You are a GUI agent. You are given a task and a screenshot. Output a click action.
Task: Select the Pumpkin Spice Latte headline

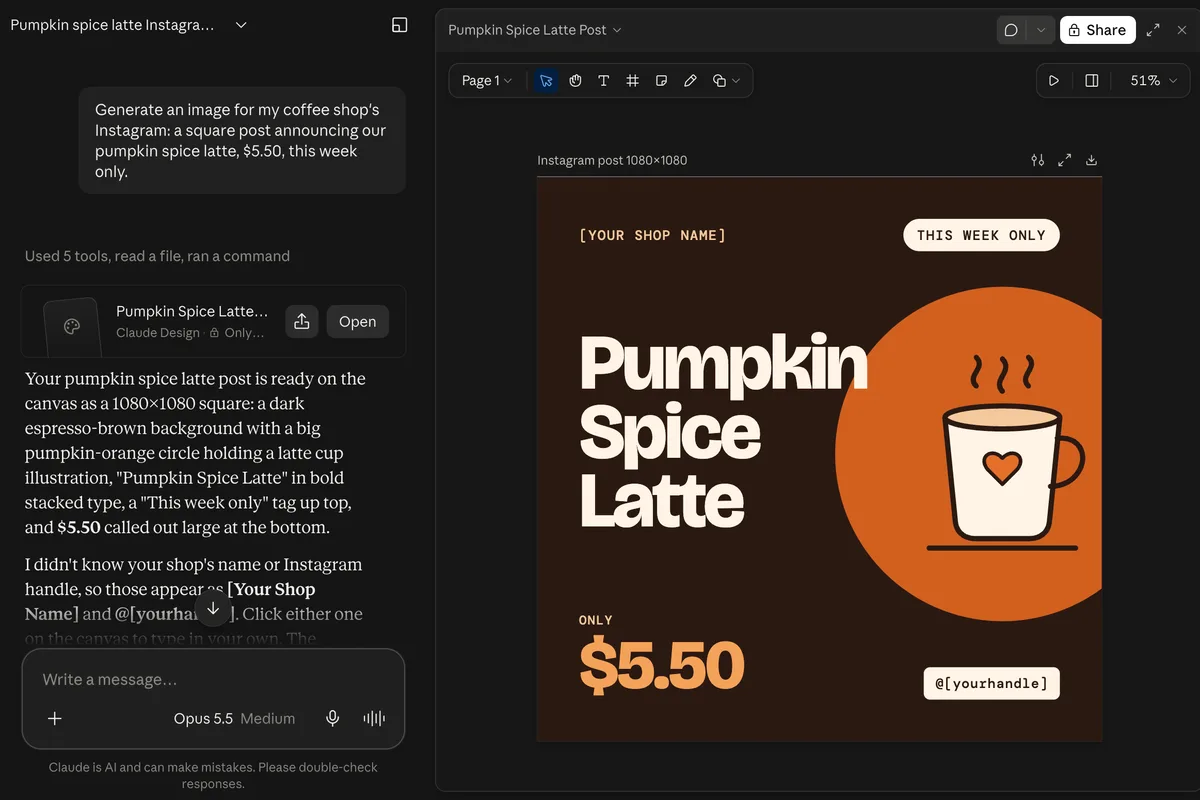pyautogui.click(x=723, y=431)
